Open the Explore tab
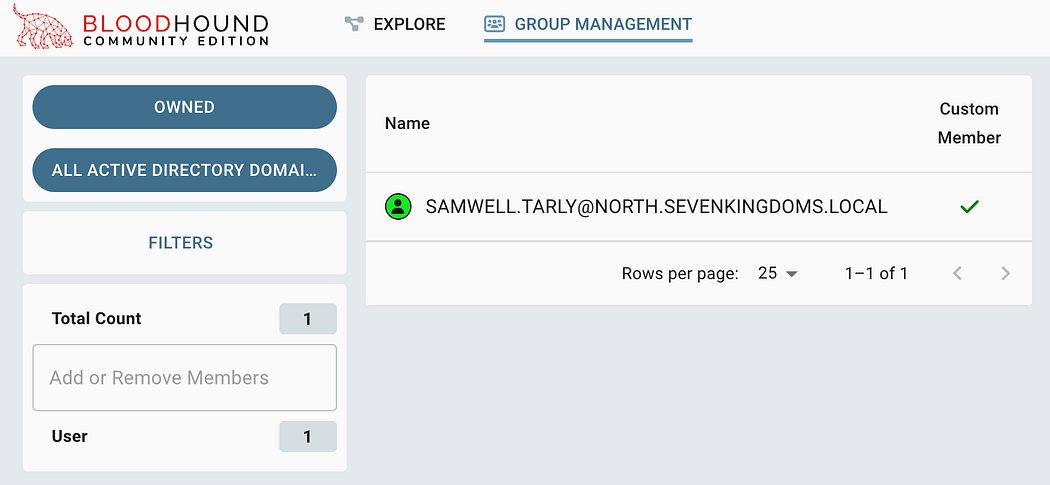1050x485 pixels. click(395, 25)
